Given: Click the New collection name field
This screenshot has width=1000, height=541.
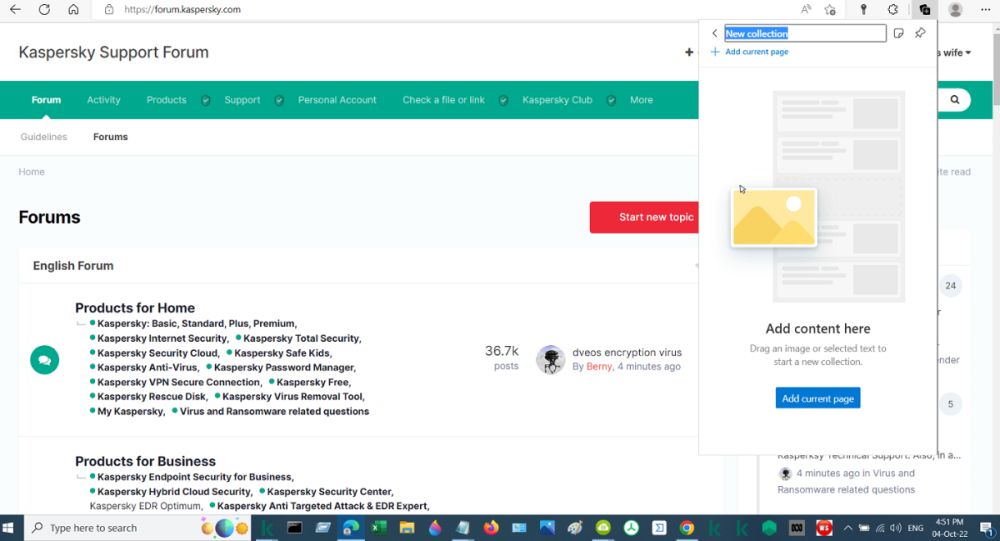Looking at the screenshot, I should [x=805, y=33].
